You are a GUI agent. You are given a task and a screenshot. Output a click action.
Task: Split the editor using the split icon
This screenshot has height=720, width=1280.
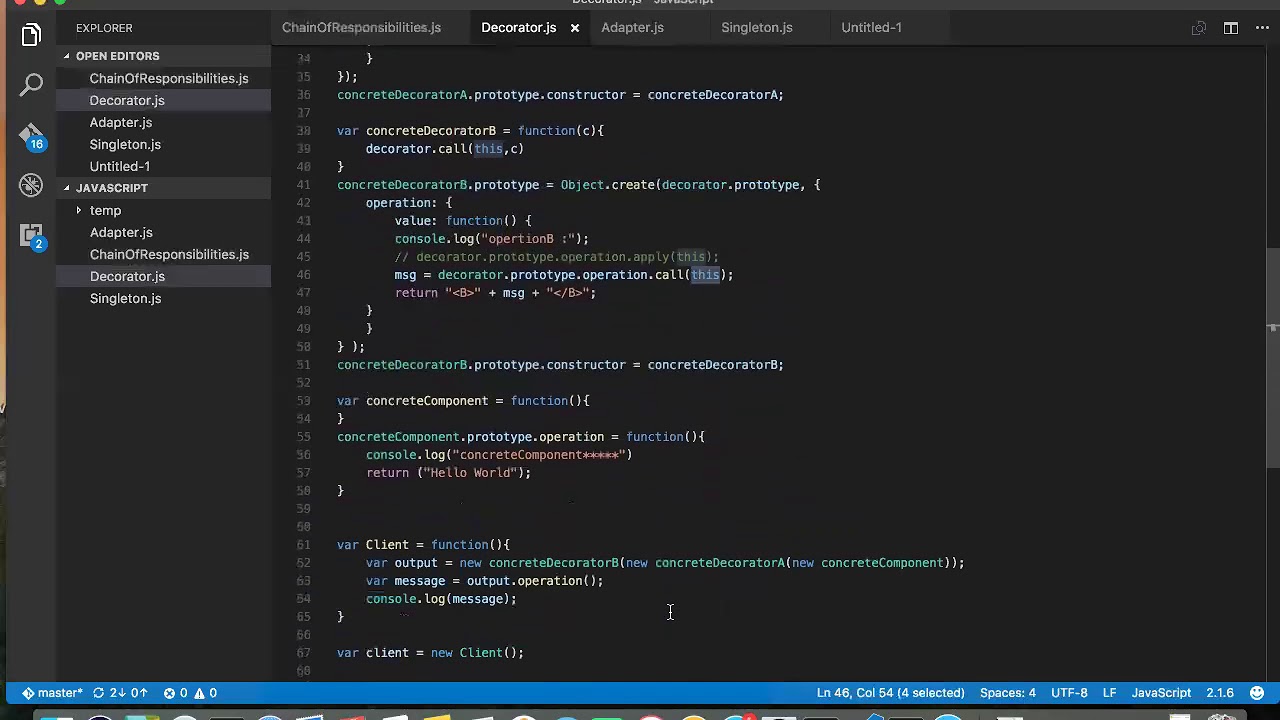click(1231, 28)
